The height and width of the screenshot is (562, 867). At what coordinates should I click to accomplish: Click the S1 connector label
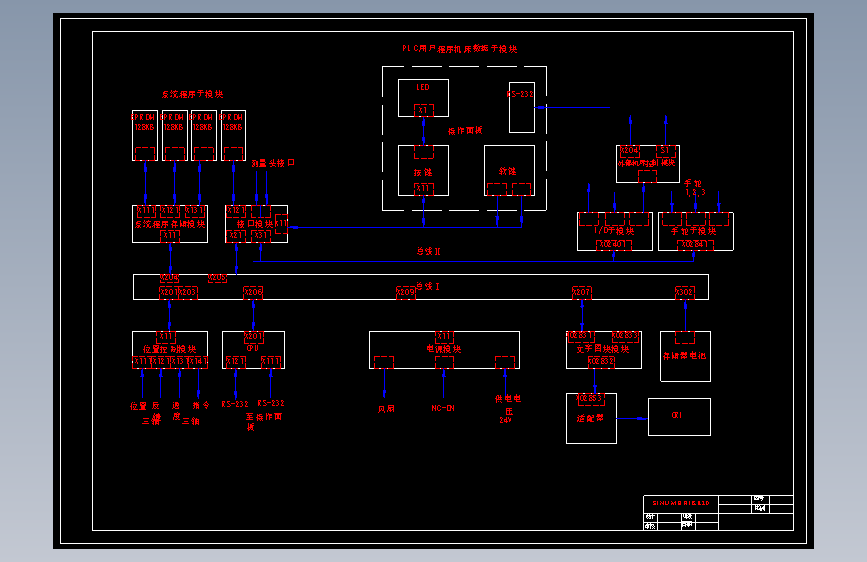coord(666,150)
